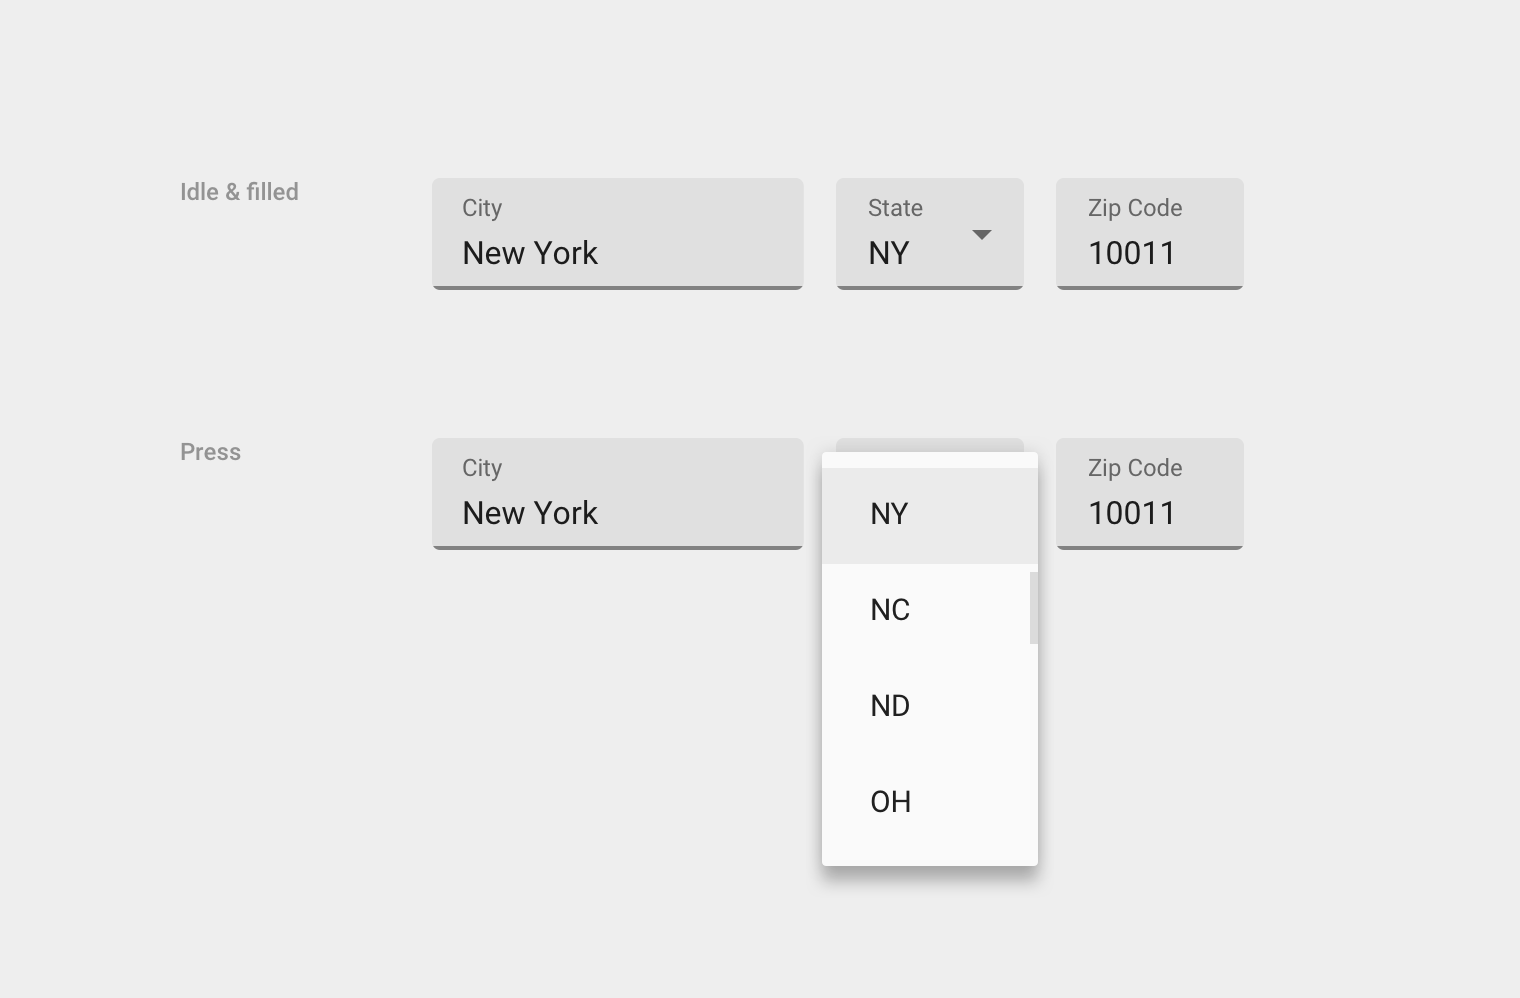Click the 'Idle & filled' label
Viewport: 1520px width, 998px height.
pyautogui.click(x=239, y=192)
